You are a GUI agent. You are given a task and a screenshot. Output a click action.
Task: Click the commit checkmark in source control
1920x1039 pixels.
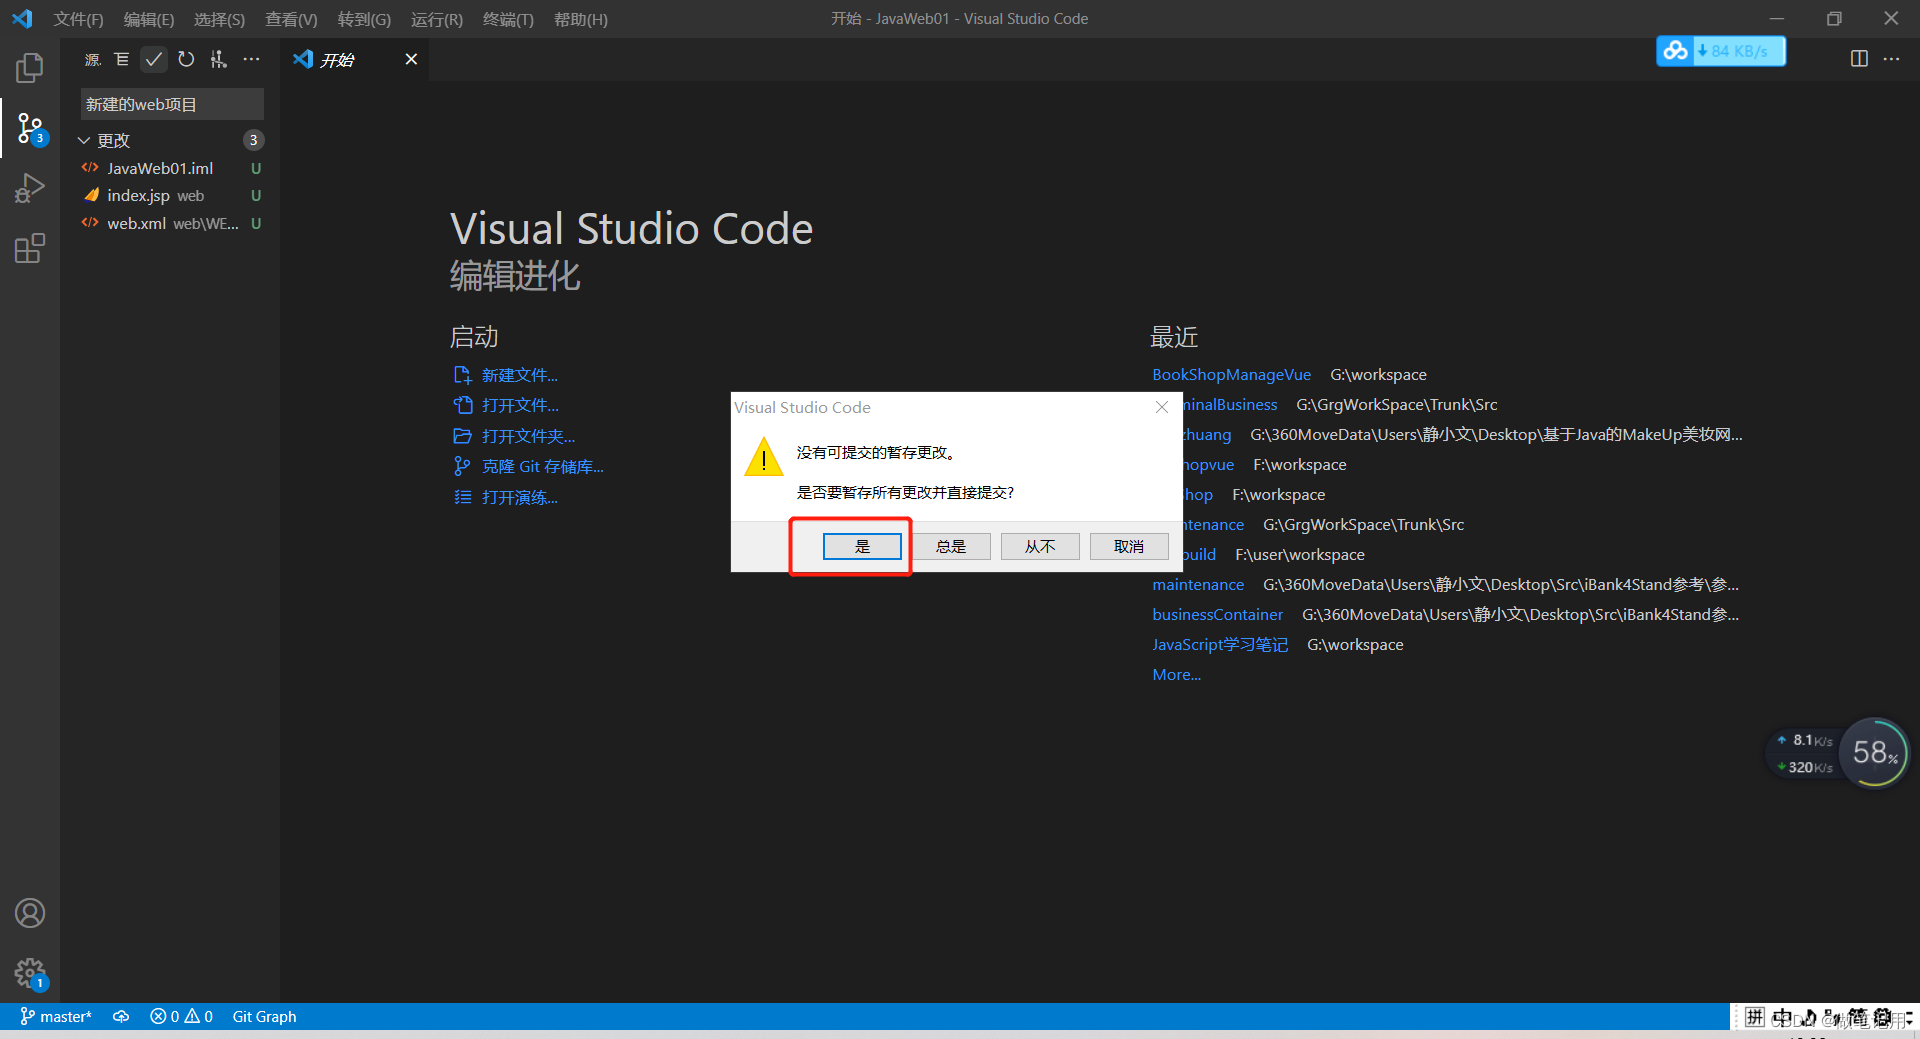(153, 60)
